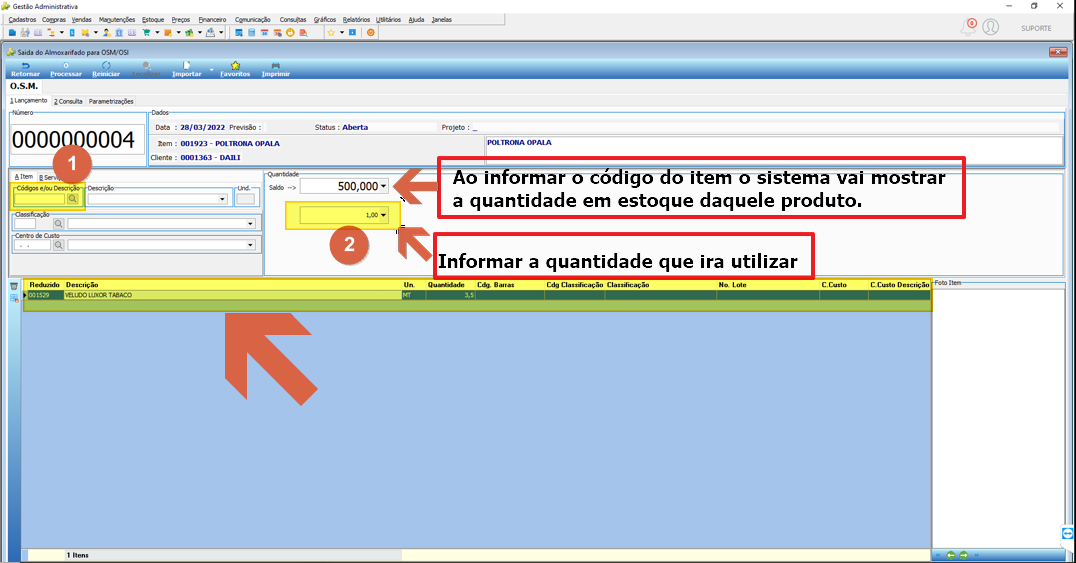Open the Vendas menu

pyautogui.click(x=82, y=19)
